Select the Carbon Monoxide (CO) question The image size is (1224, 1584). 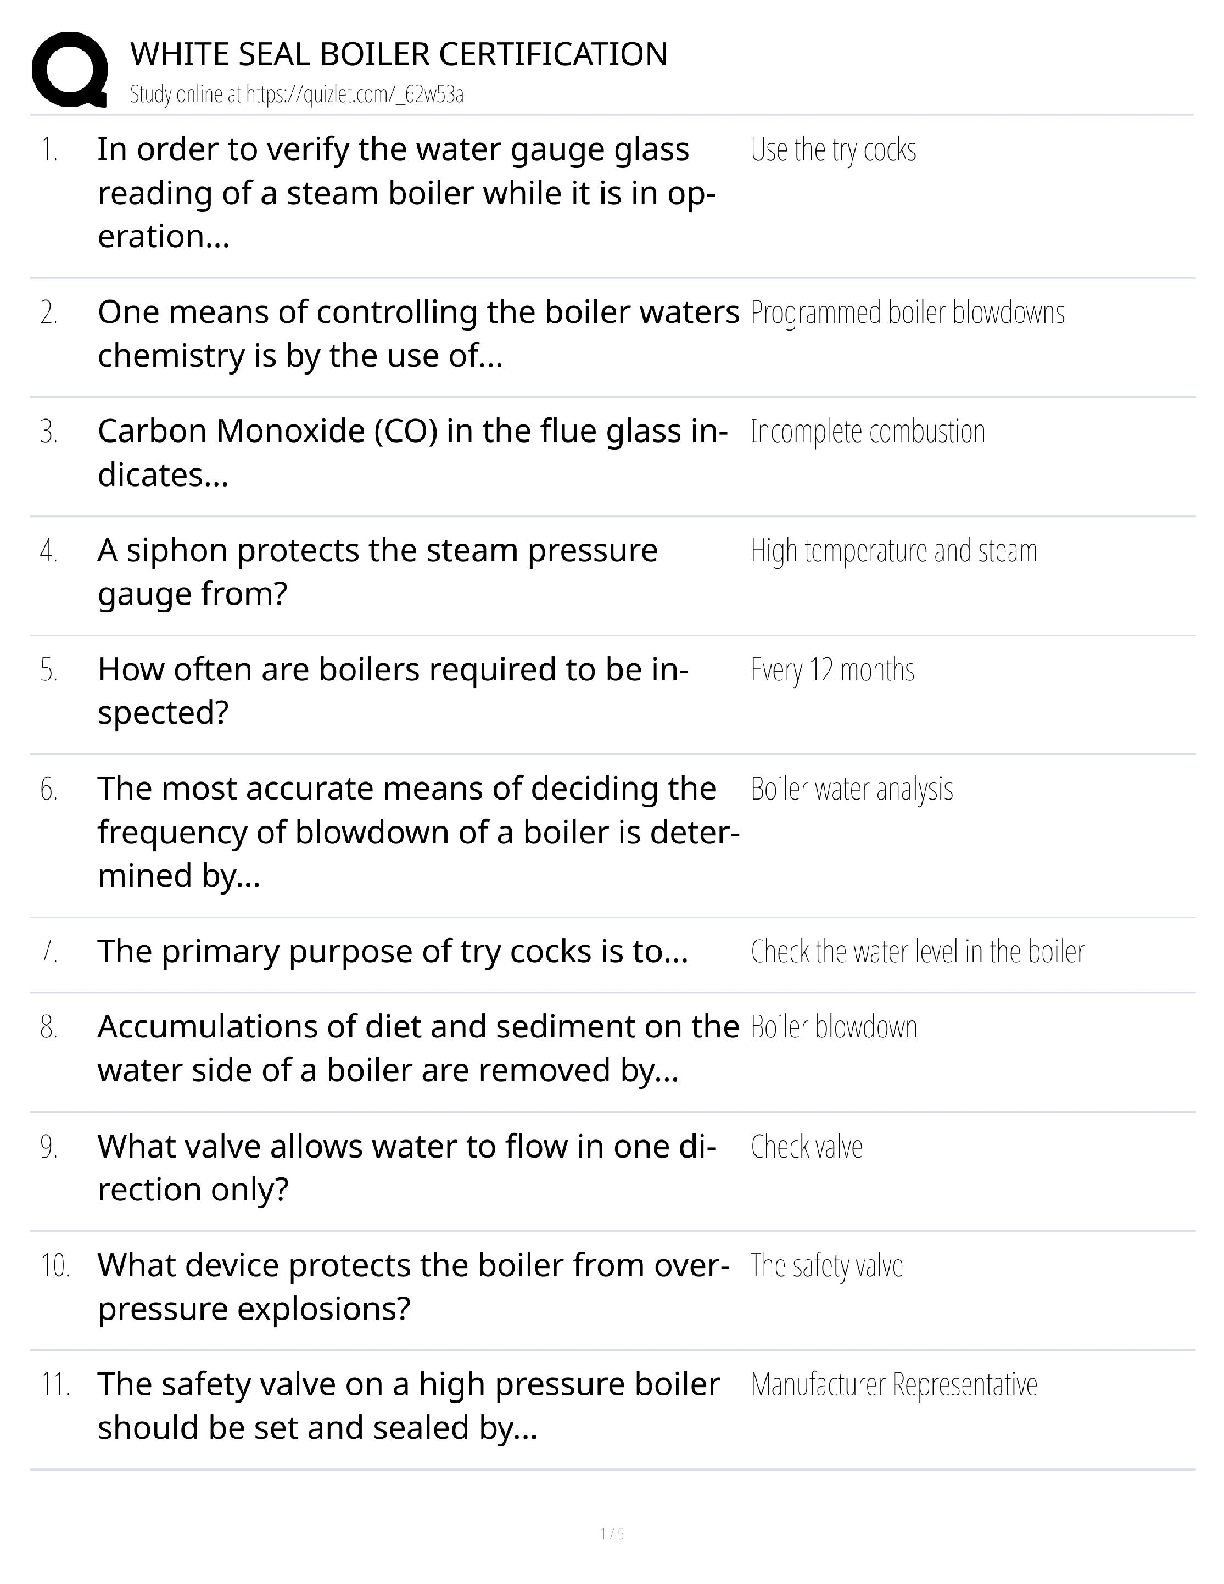tap(412, 453)
